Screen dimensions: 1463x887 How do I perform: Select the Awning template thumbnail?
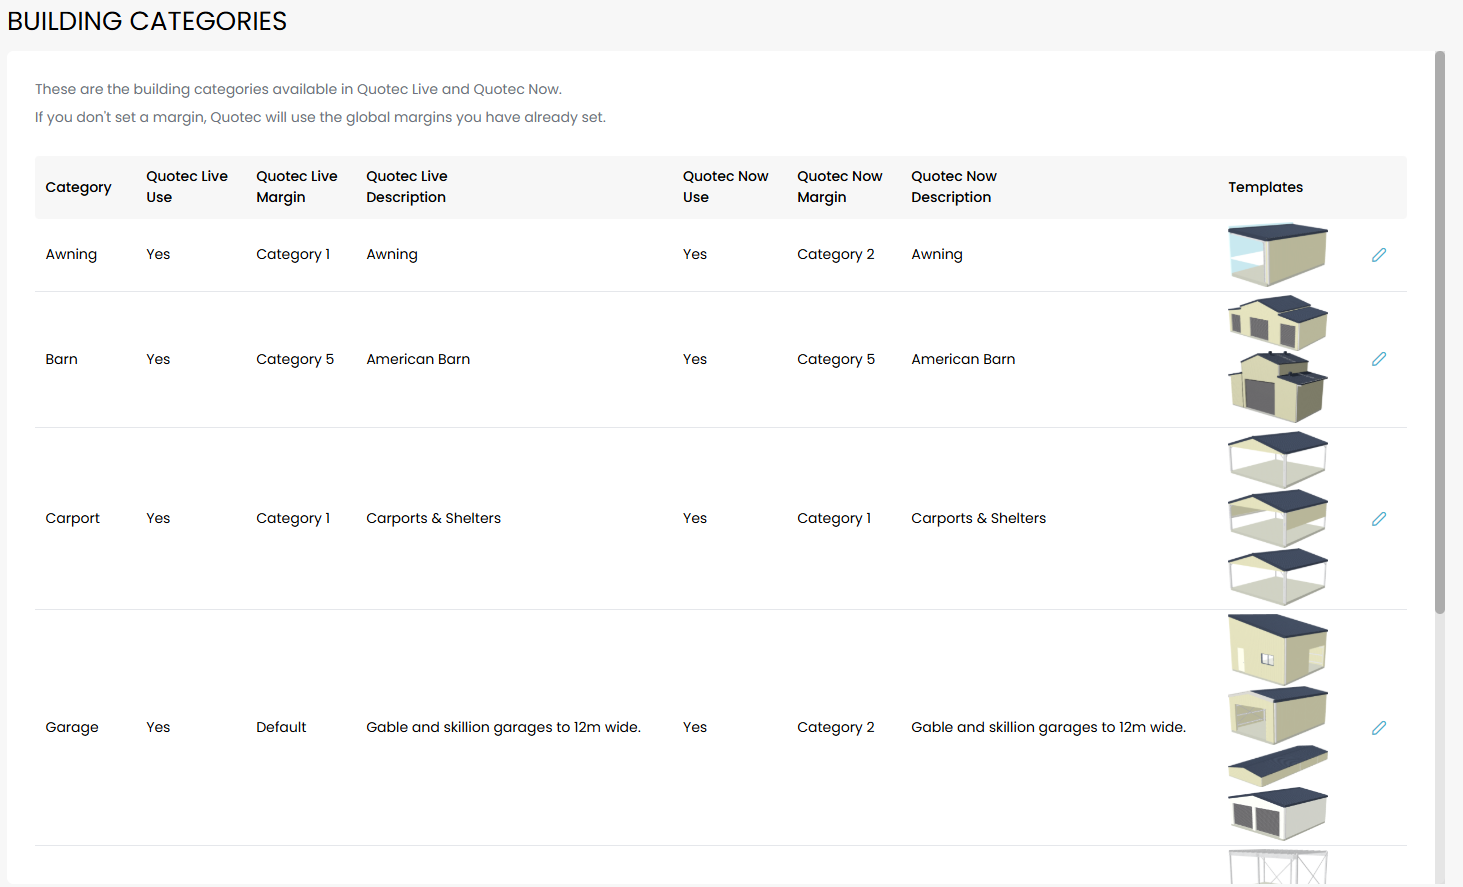[x=1277, y=255]
